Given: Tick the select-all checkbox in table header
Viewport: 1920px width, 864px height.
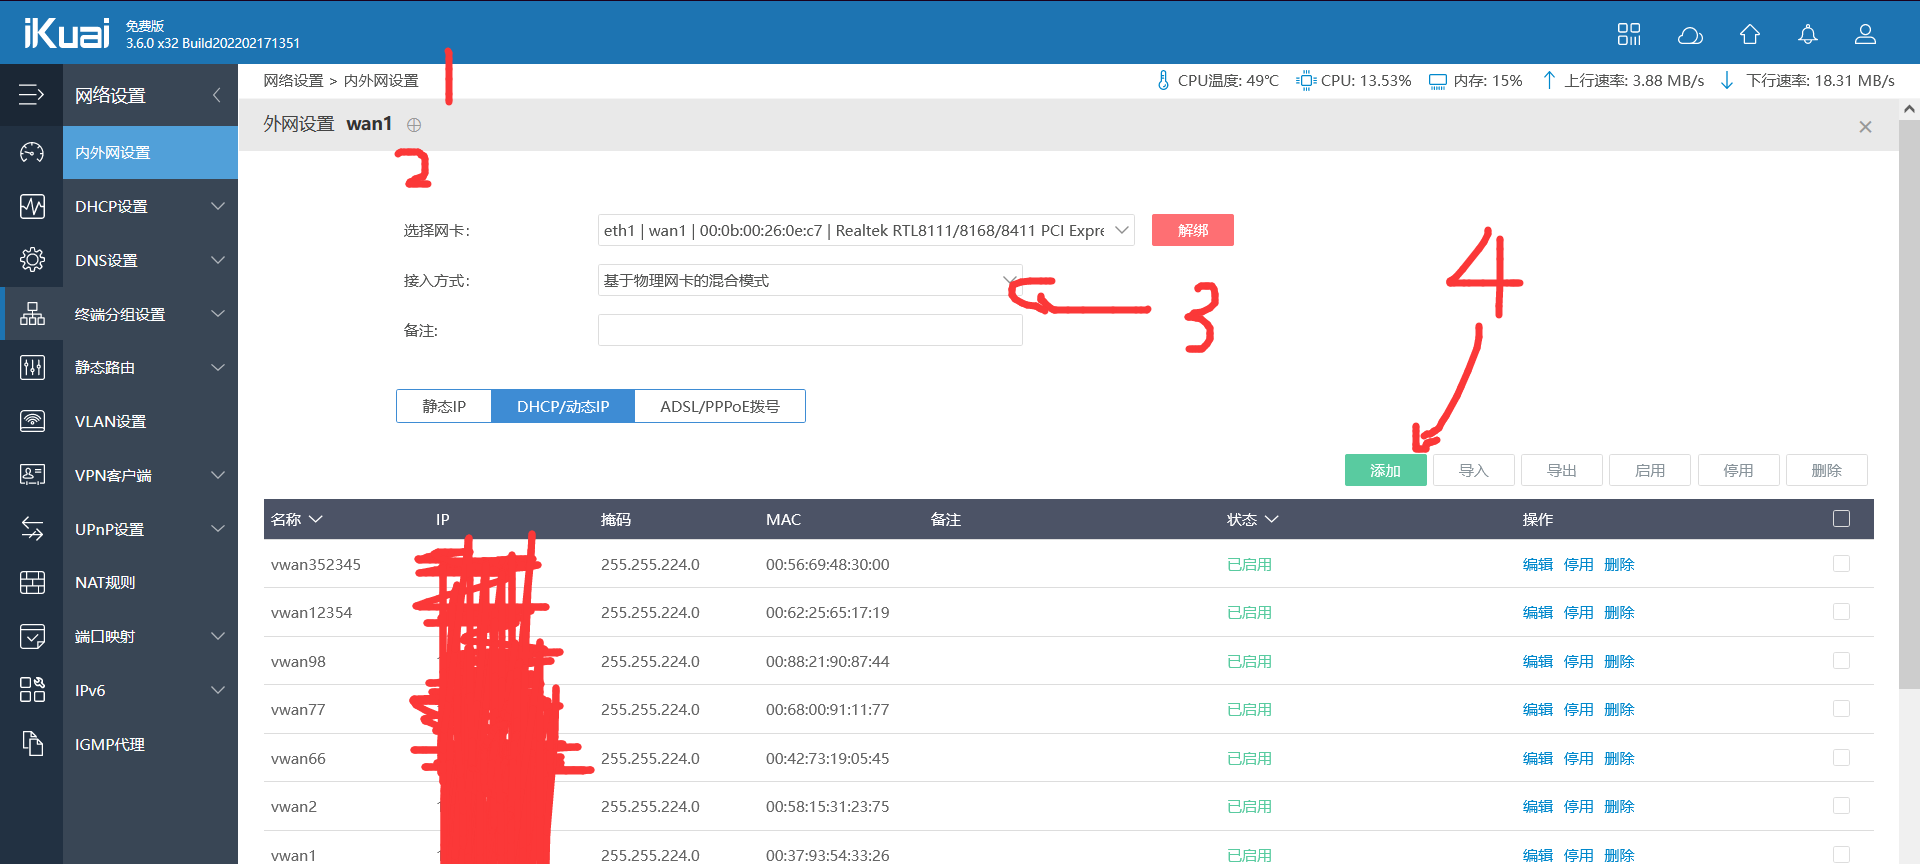Looking at the screenshot, I should [1841, 519].
